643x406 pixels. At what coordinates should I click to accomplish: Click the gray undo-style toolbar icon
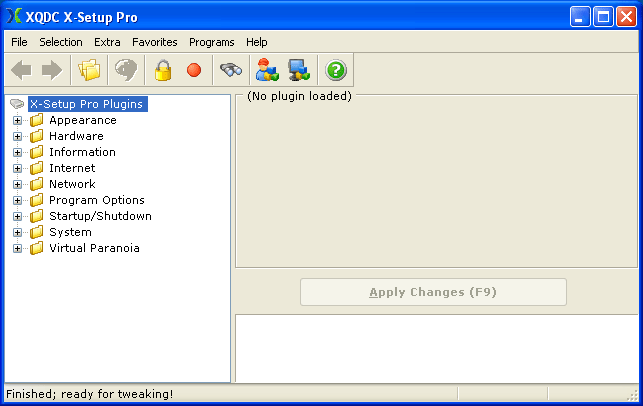click(126, 70)
